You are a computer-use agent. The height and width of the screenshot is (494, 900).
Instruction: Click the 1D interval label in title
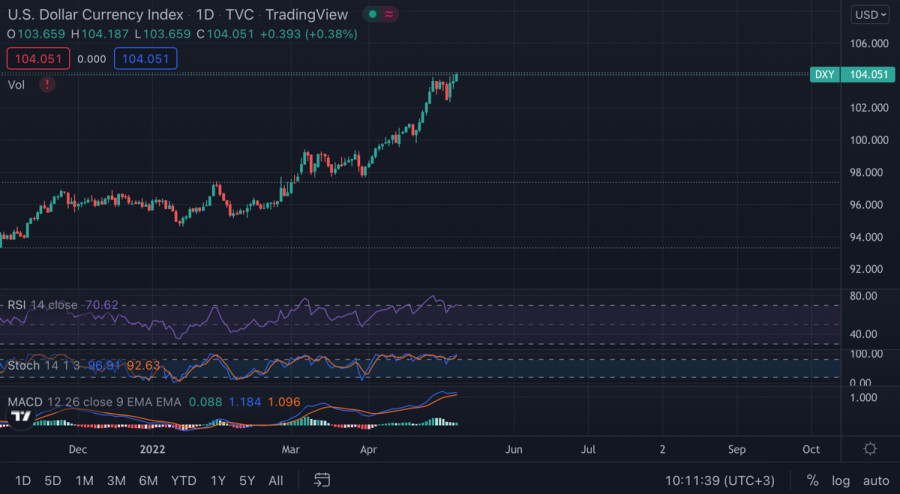(204, 14)
